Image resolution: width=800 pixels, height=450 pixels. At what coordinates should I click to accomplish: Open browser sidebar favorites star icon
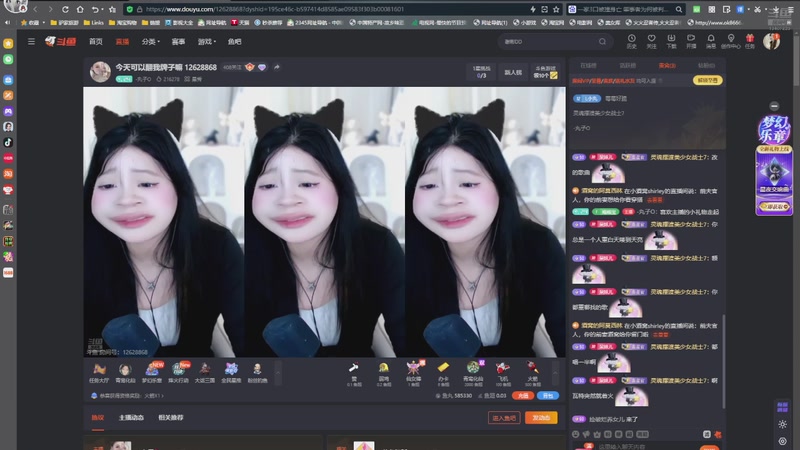(x=8, y=44)
